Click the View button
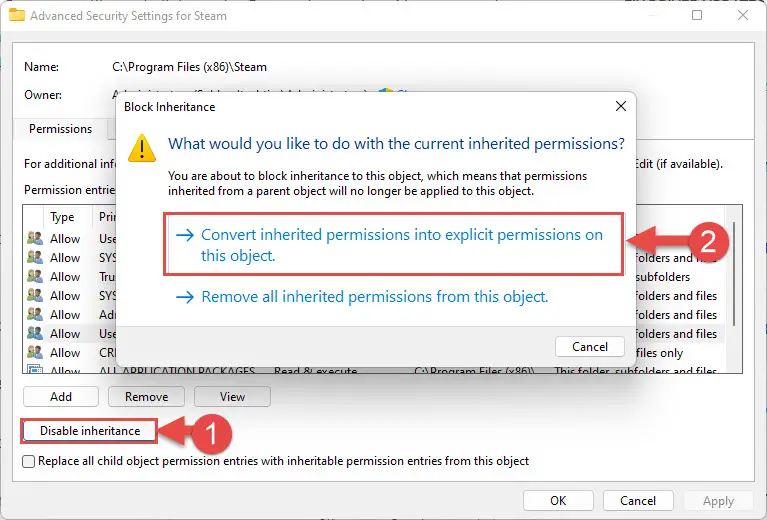 (232, 397)
